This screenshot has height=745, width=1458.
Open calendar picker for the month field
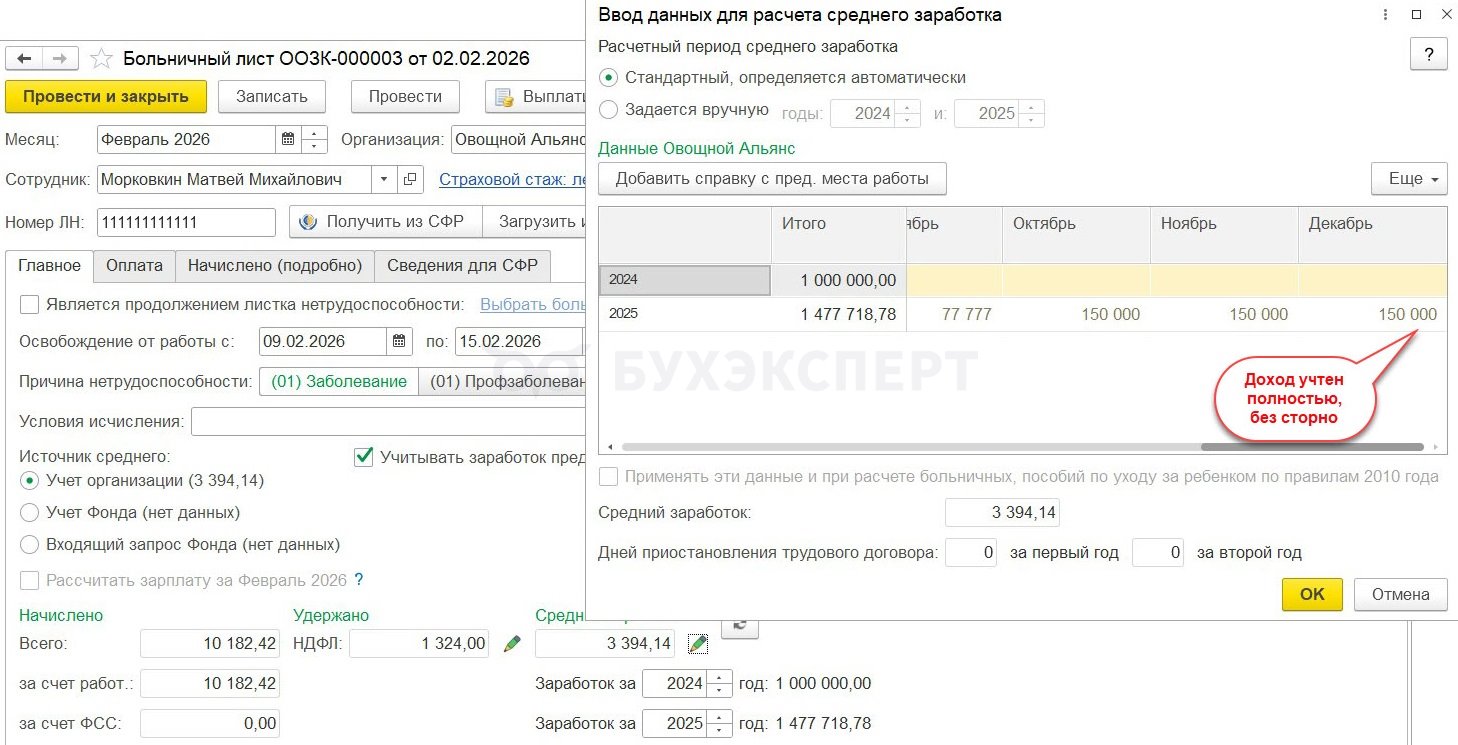coord(288,140)
